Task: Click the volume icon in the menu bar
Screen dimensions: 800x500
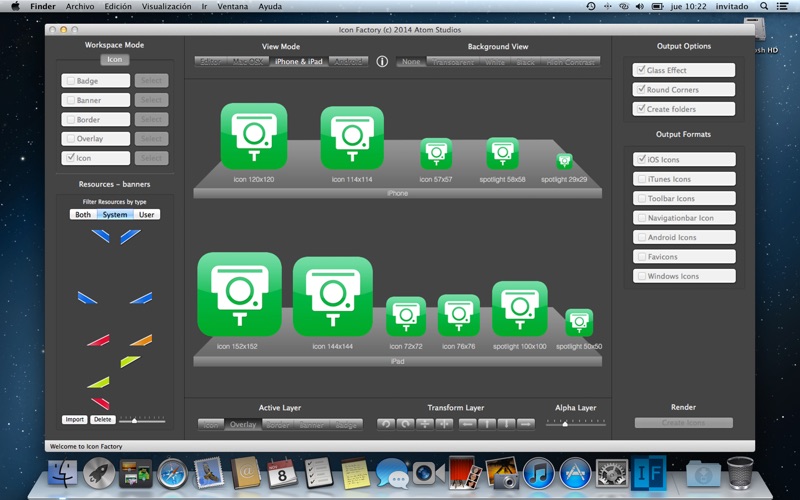Action: [x=640, y=6]
